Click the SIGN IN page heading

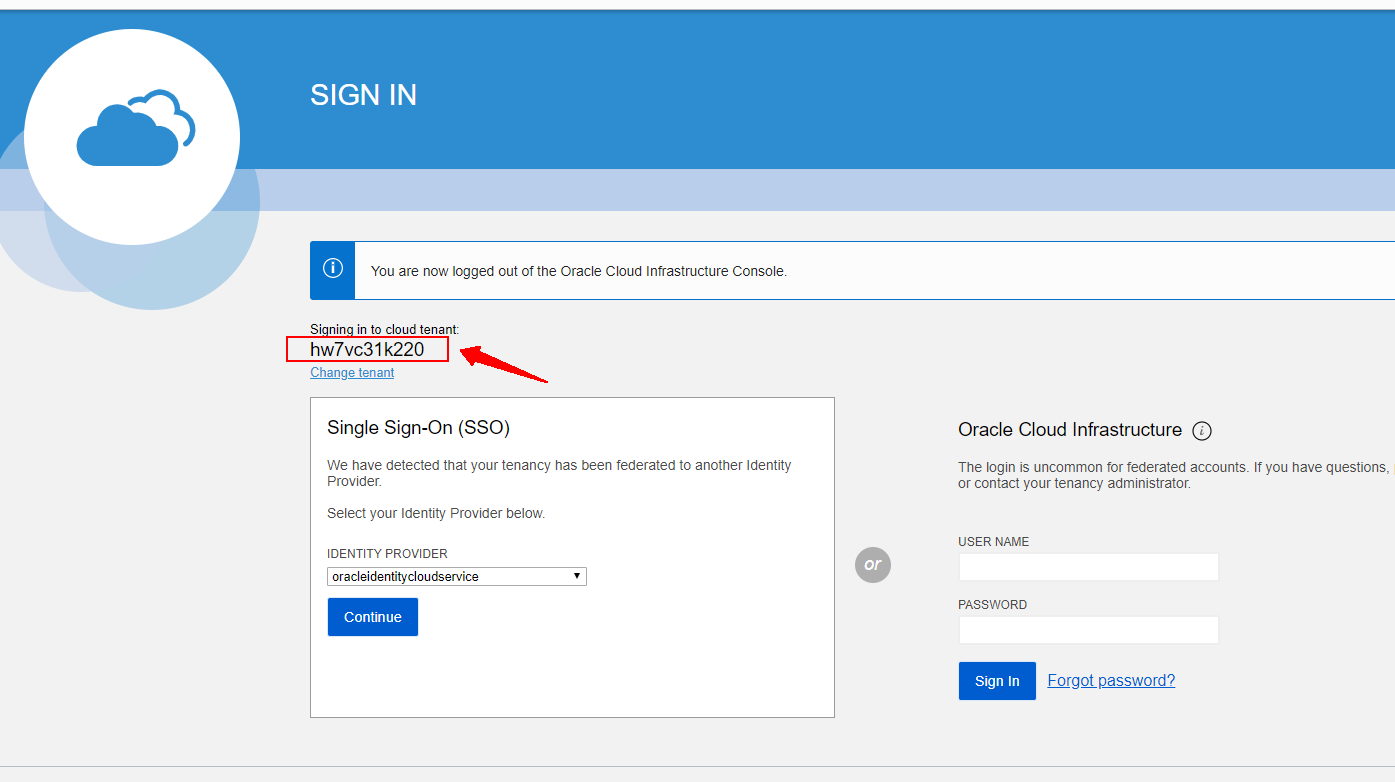(x=363, y=95)
